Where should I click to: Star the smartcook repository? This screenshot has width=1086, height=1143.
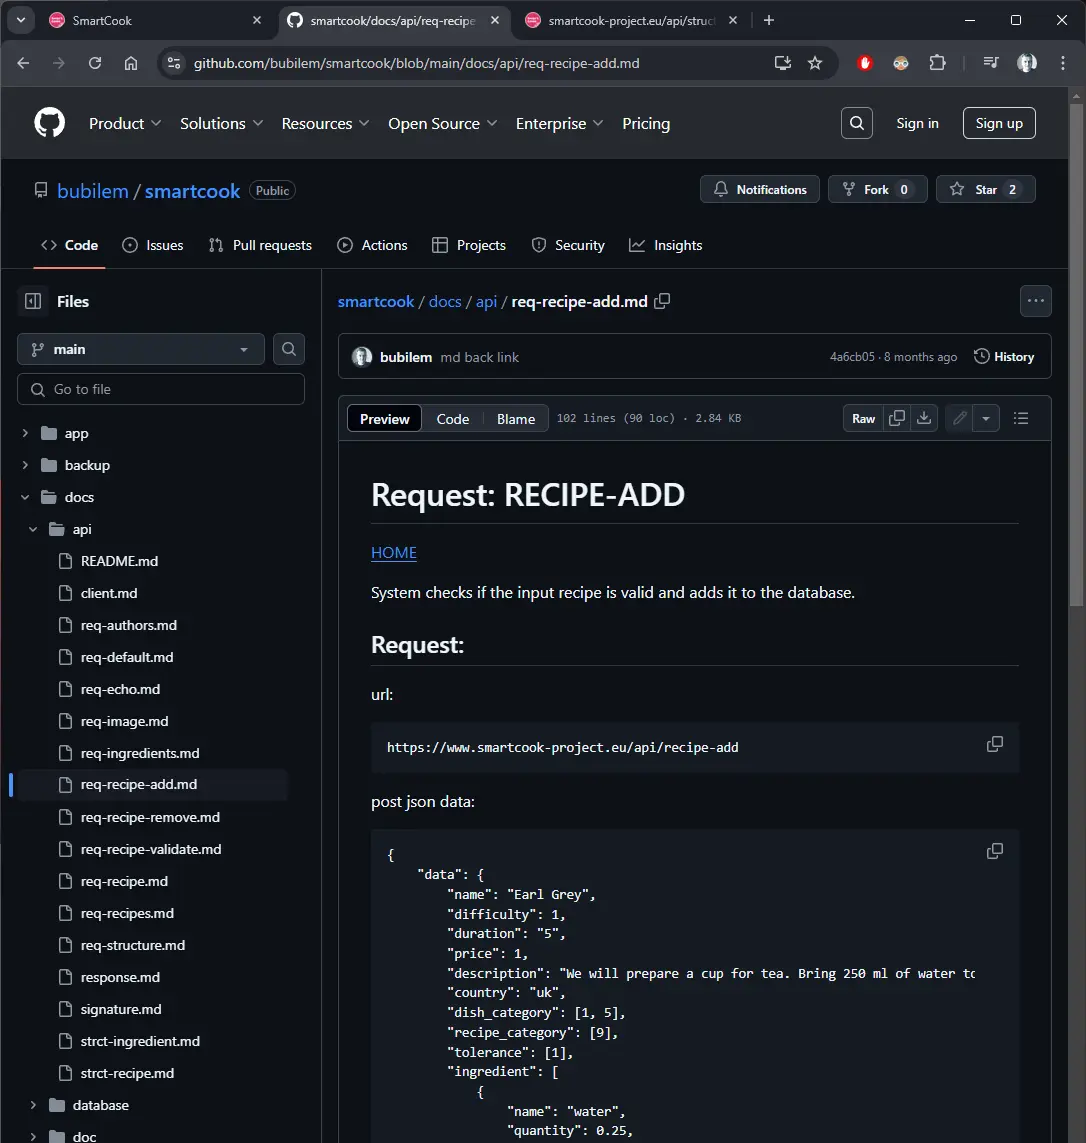click(x=985, y=190)
